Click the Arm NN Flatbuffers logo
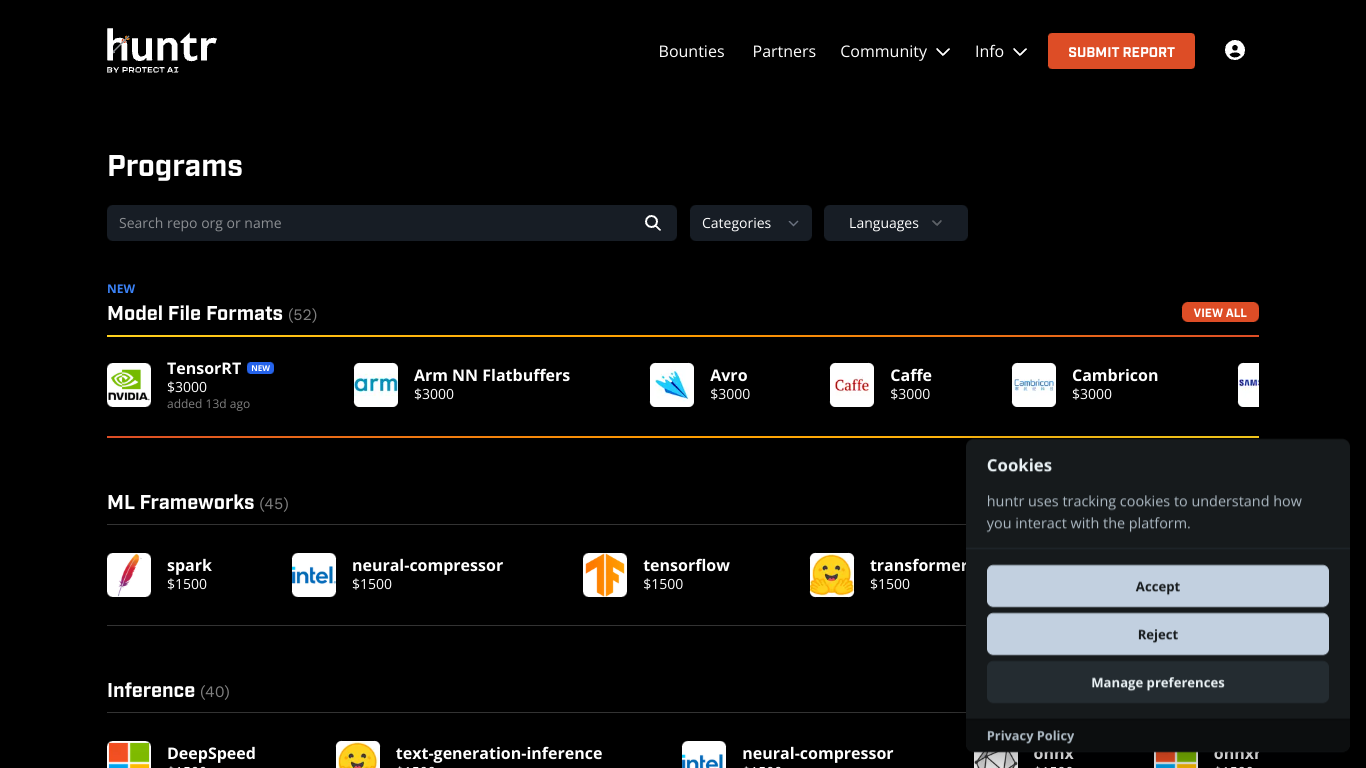 376,385
